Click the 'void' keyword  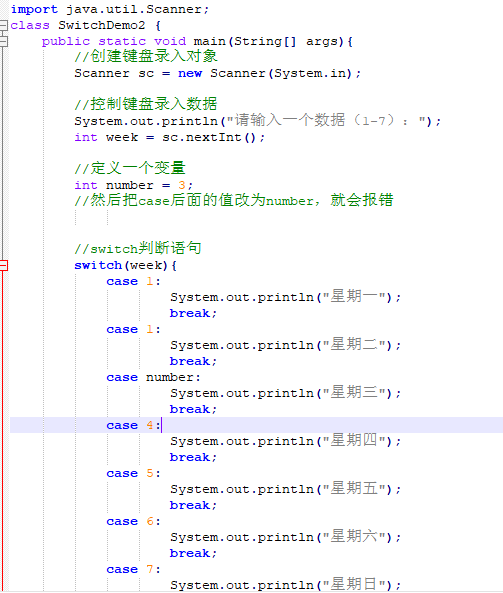170,41
